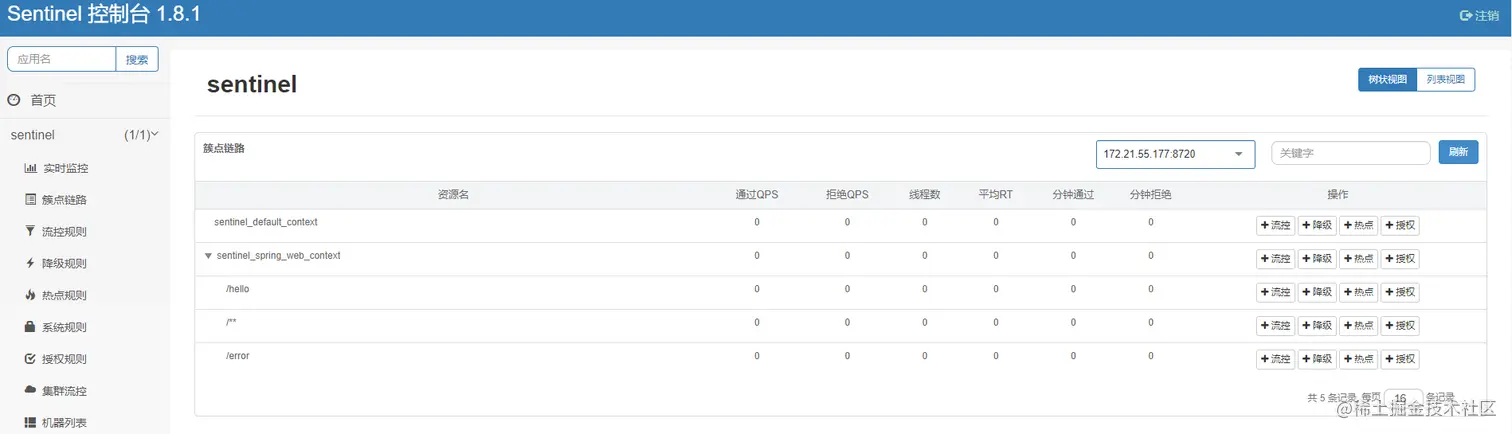Click the /** resource name
The image size is (1512, 434).
(x=231, y=322)
